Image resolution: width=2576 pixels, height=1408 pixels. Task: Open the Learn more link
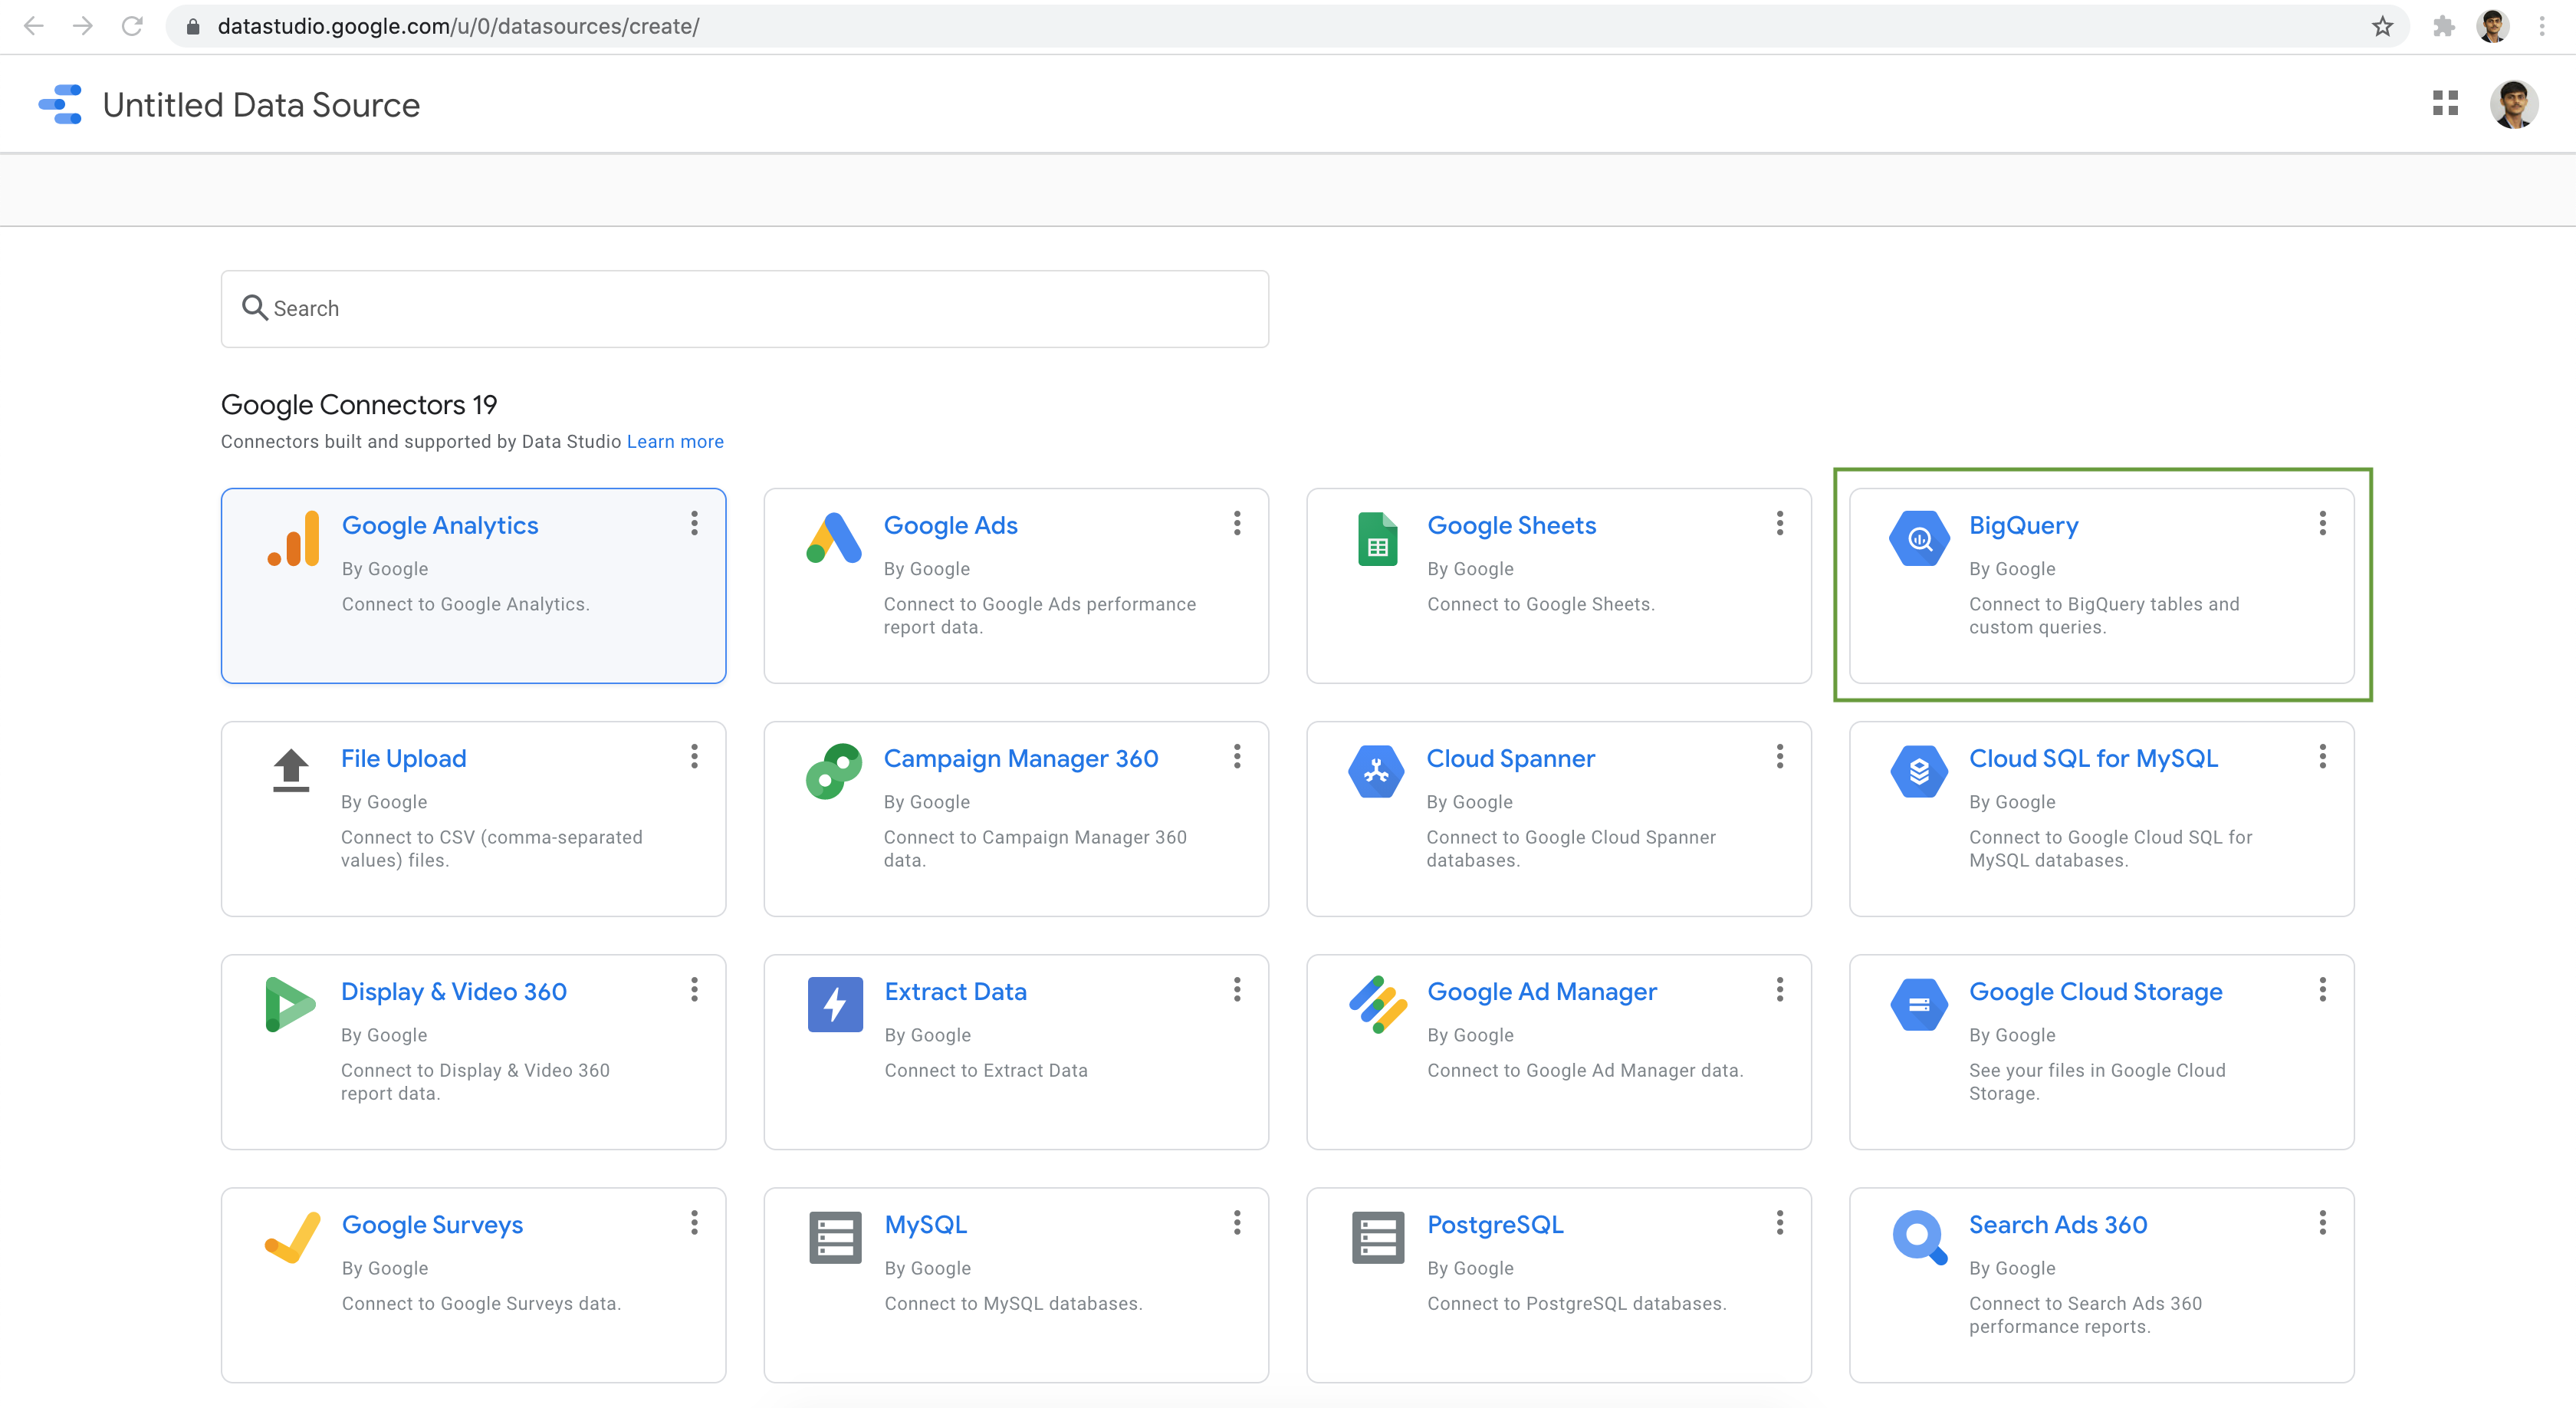click(x=675, y=441)
